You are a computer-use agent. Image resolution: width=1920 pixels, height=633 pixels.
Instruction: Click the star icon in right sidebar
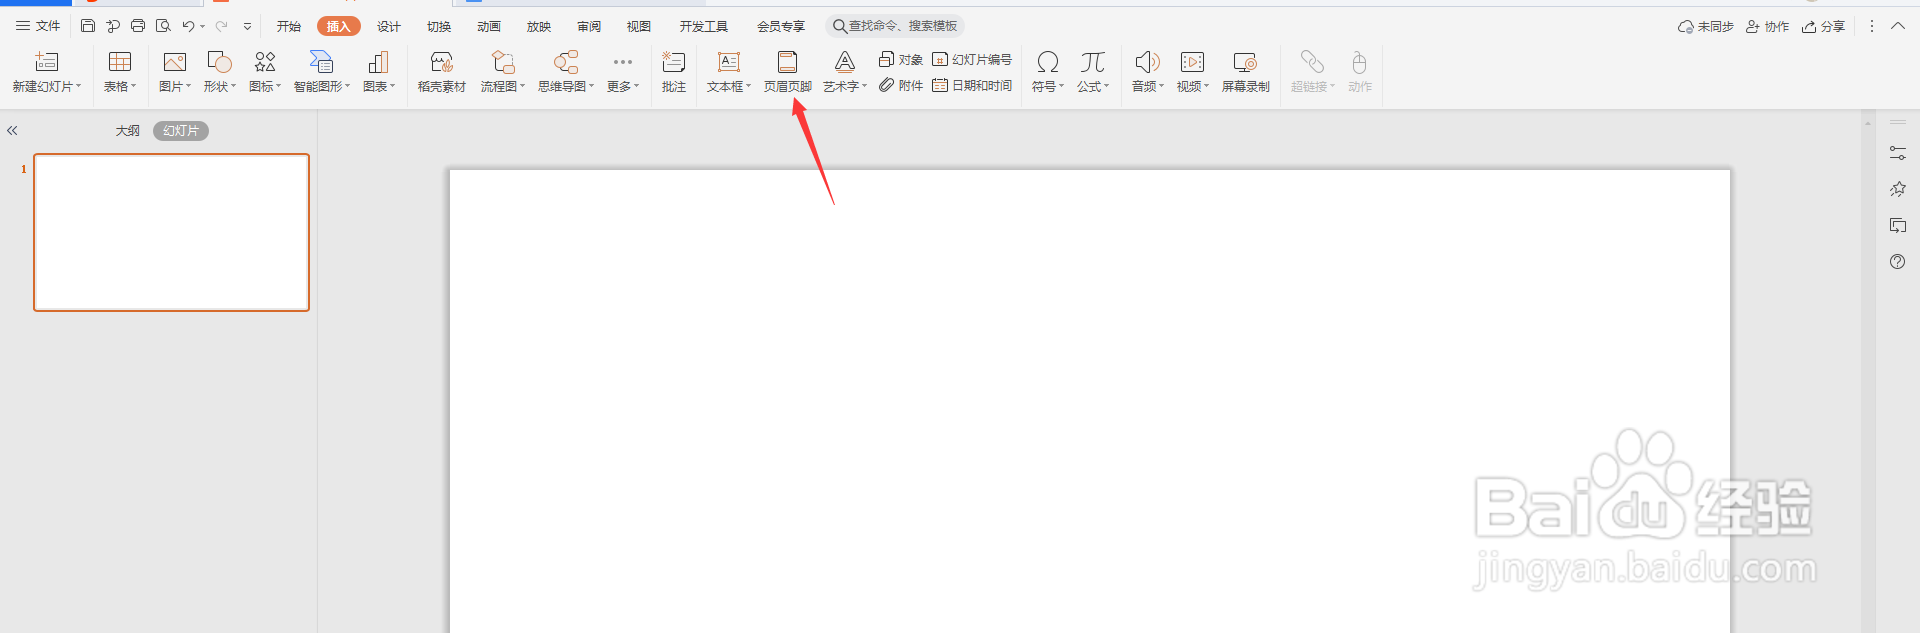pos(1898,189)
